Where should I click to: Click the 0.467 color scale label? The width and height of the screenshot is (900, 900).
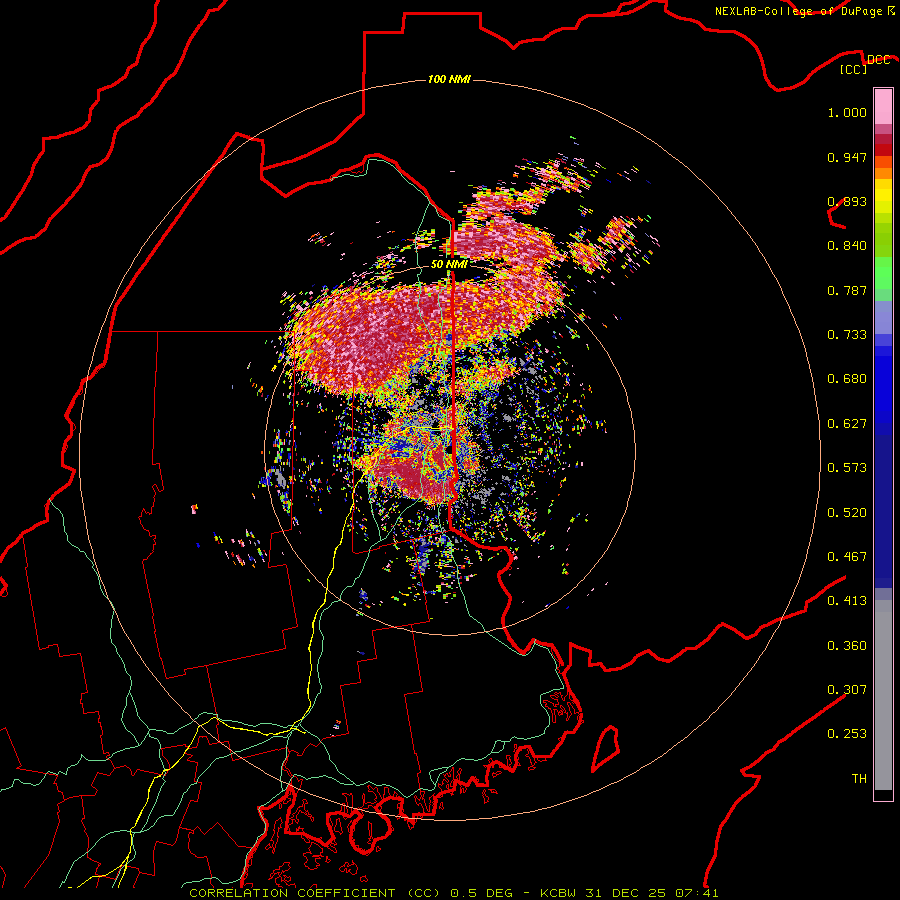point(847,557)
